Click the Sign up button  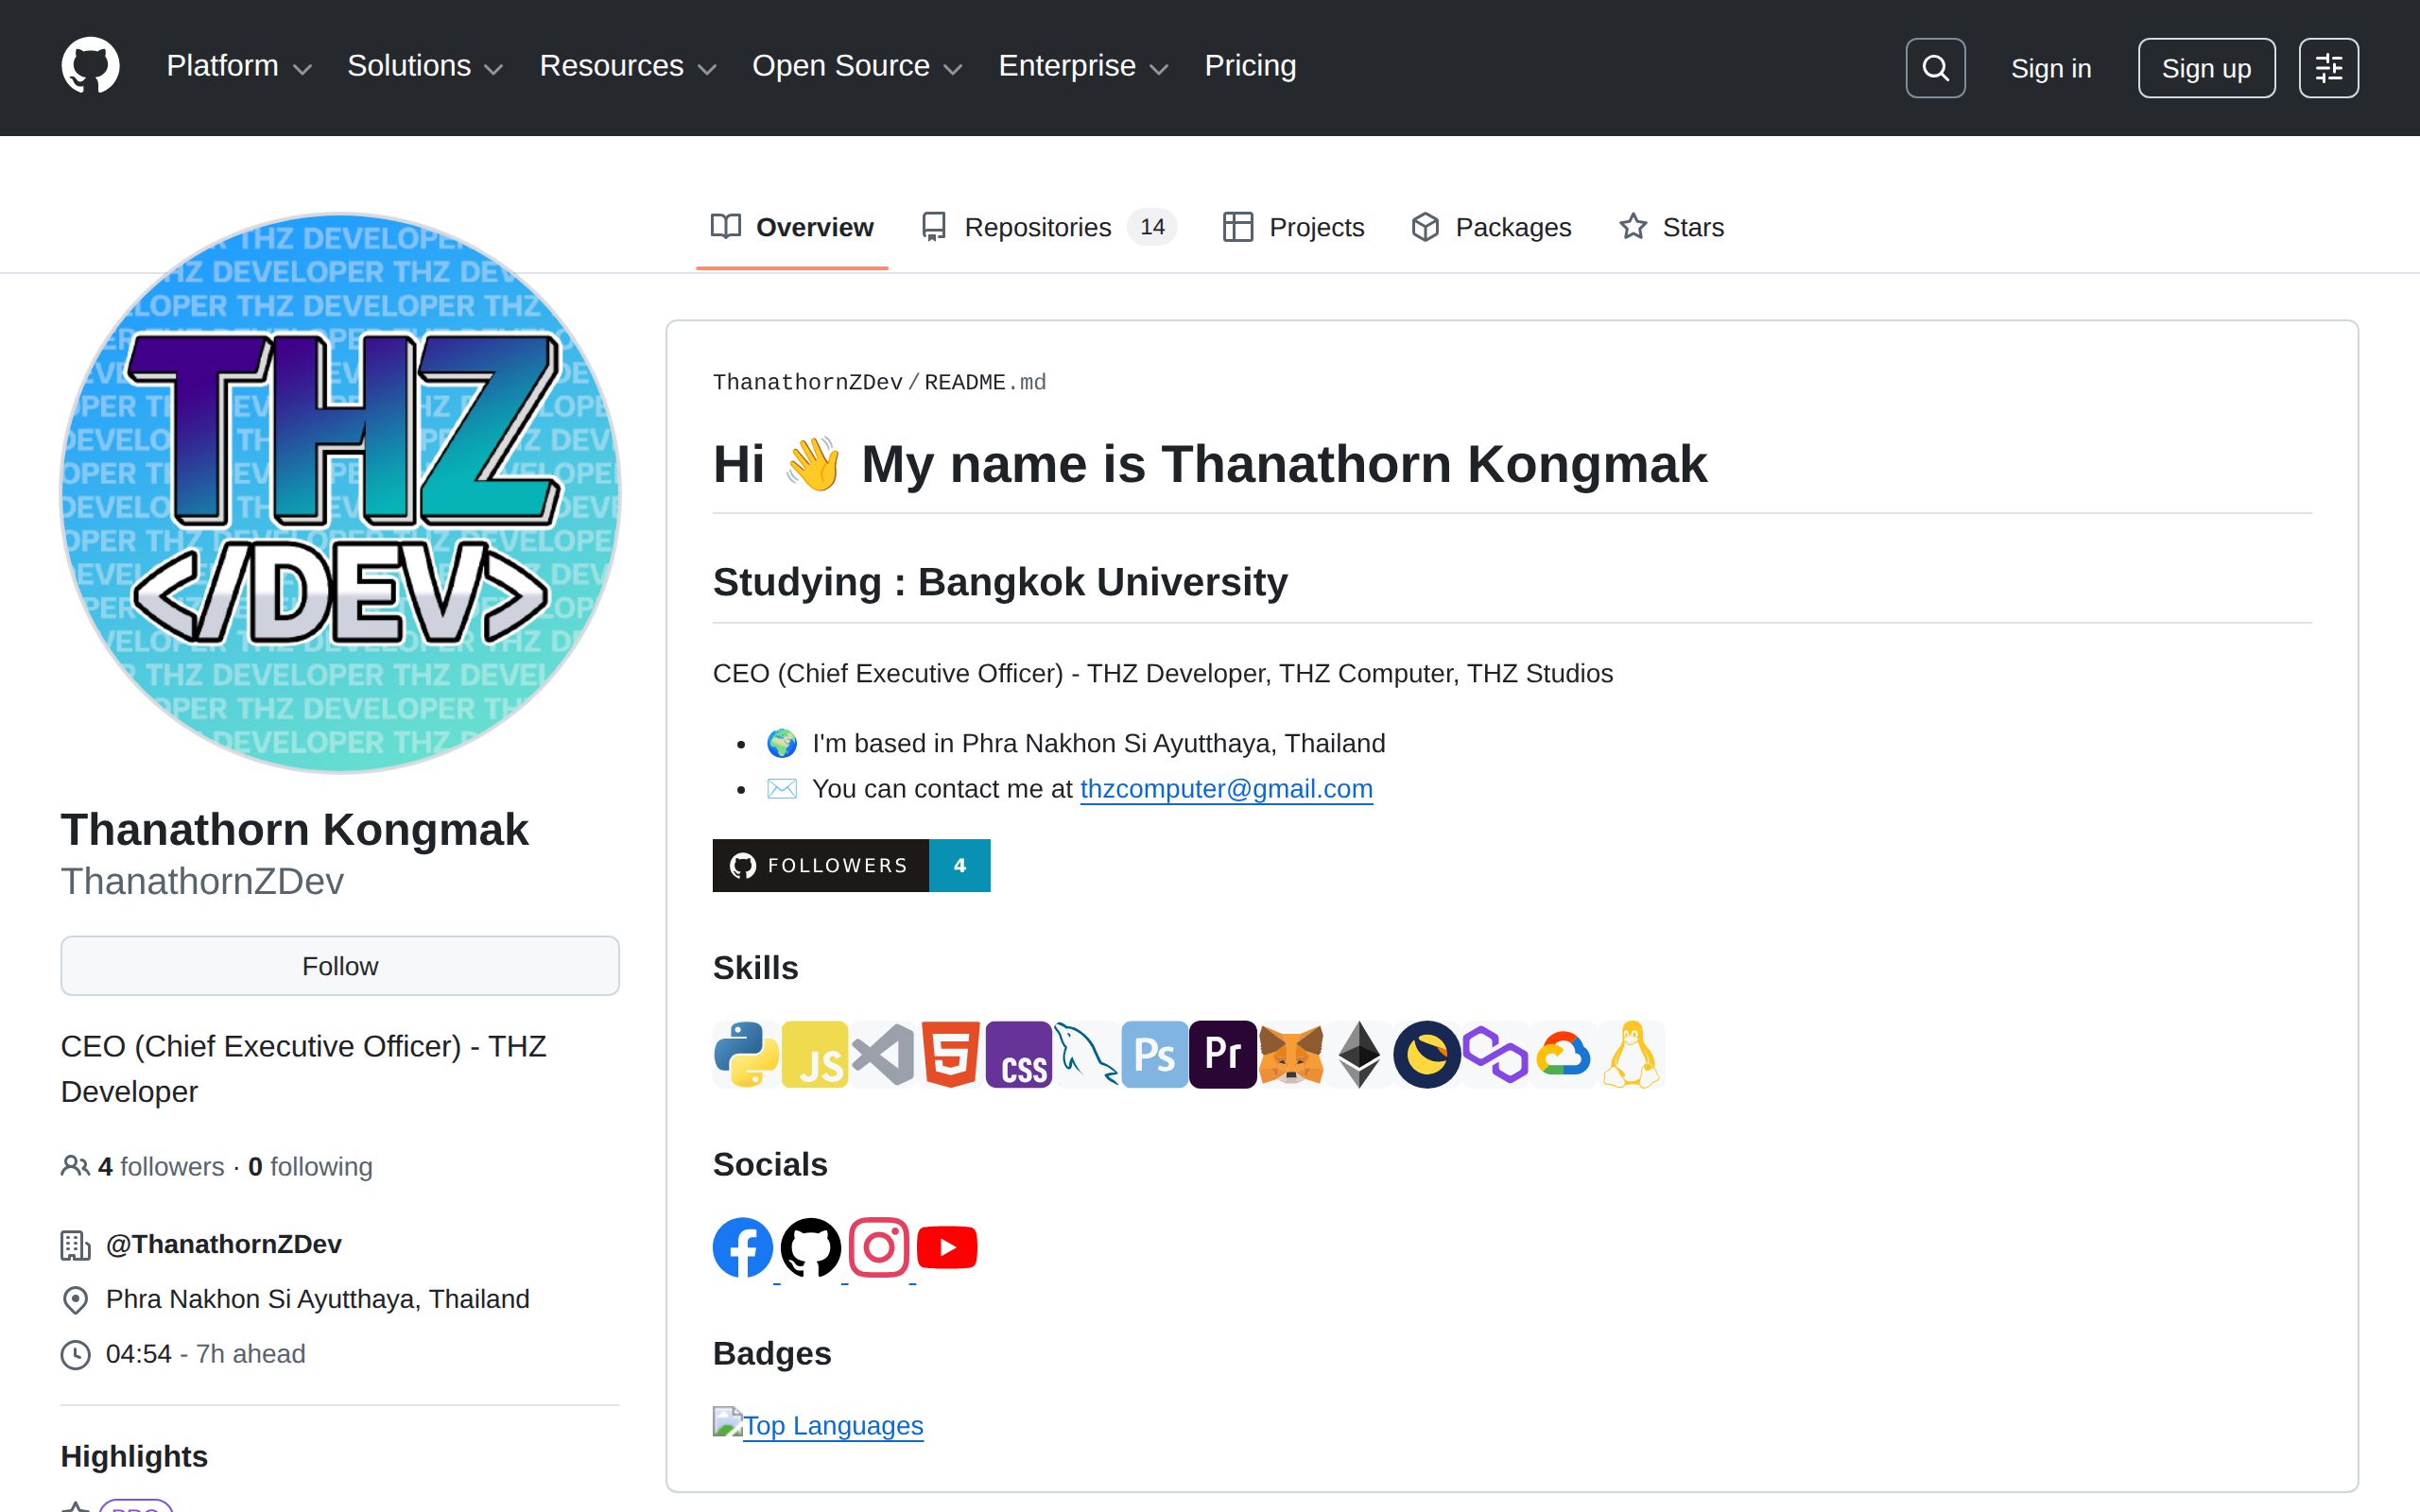(x=2206, y=68)
